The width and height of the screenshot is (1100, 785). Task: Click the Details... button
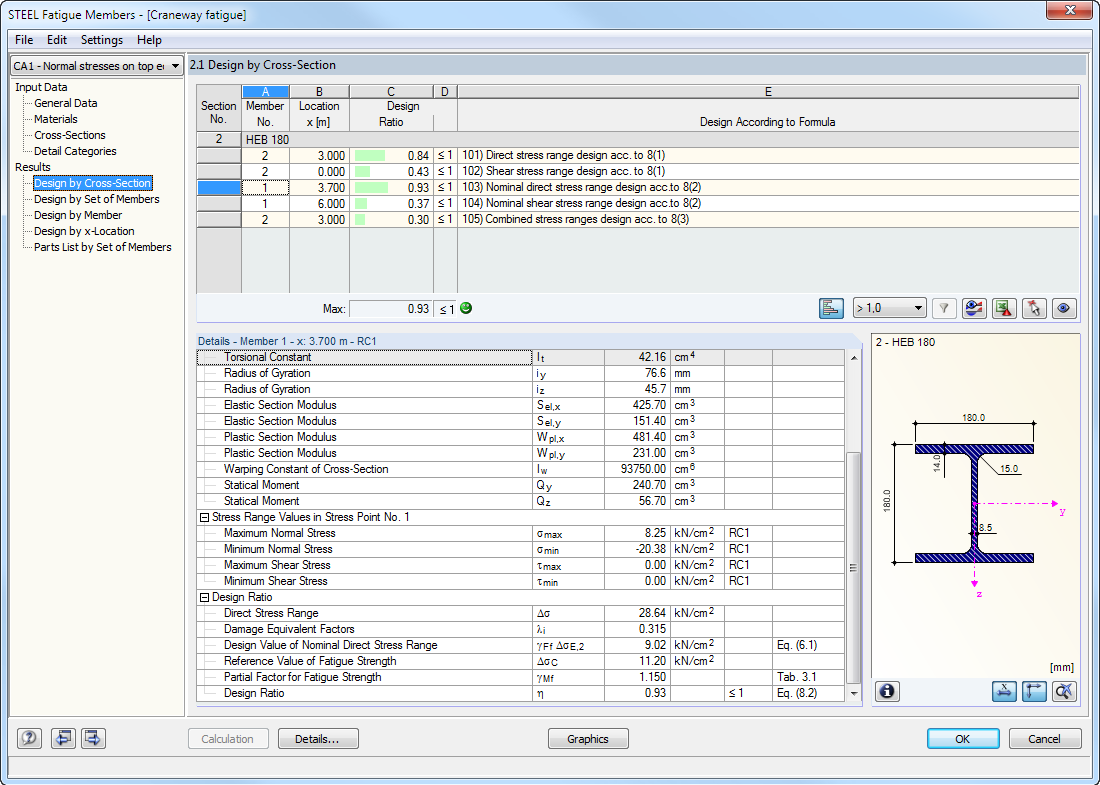318,739
